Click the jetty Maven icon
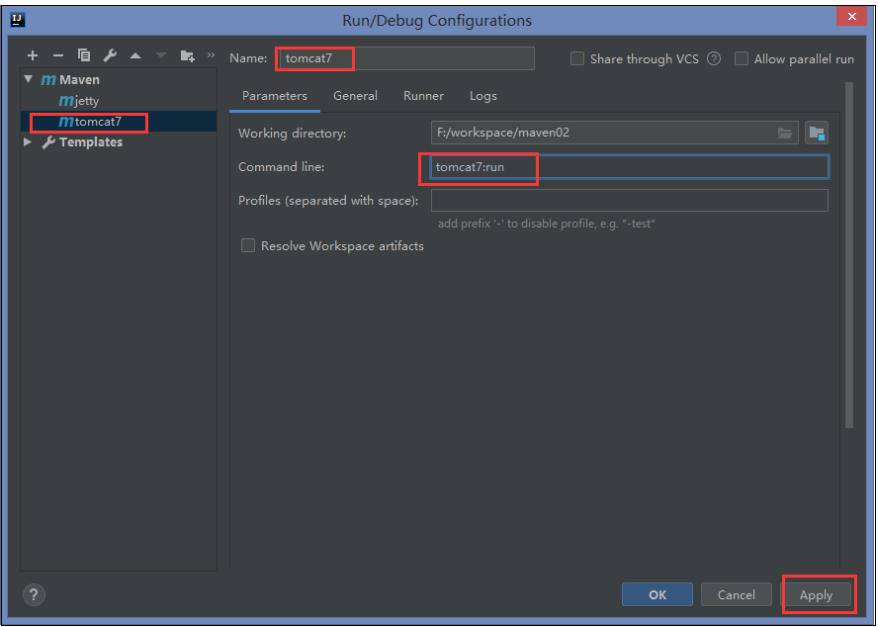This screenshot has width=878, height=627. (66, 101)
